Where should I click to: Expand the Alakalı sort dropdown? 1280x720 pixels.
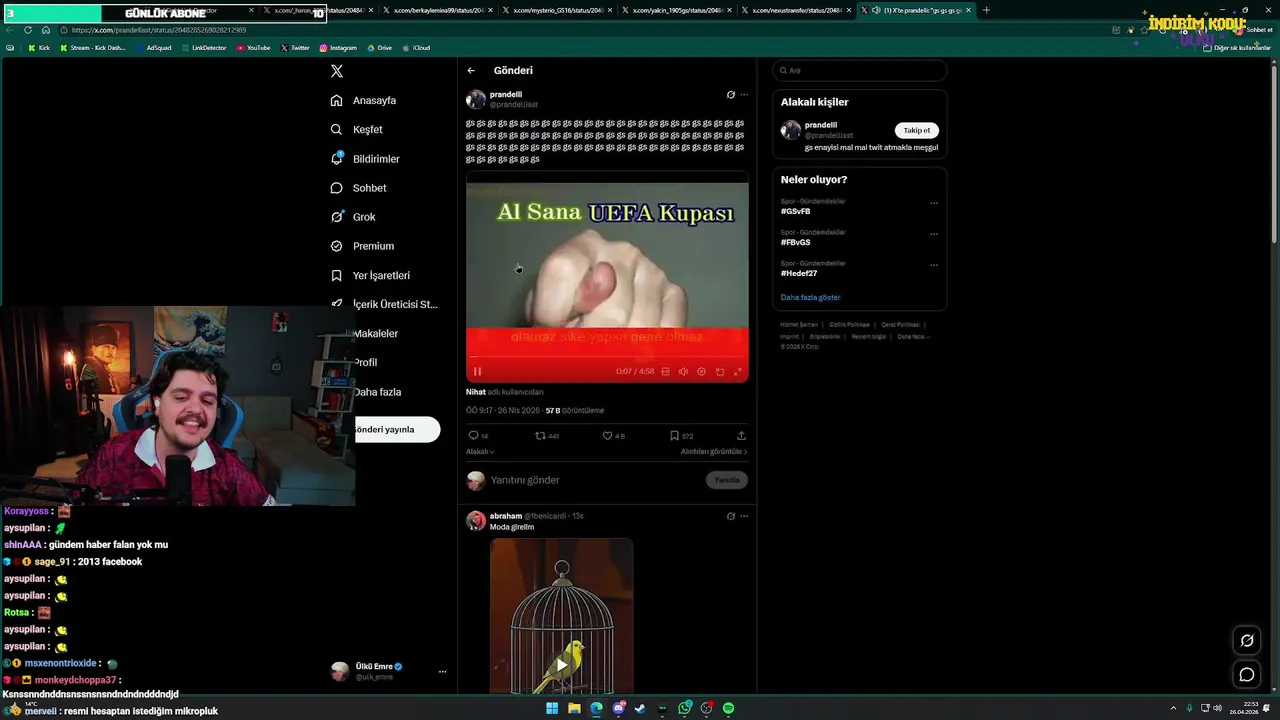pyautogui.click(x=480, y=452)
